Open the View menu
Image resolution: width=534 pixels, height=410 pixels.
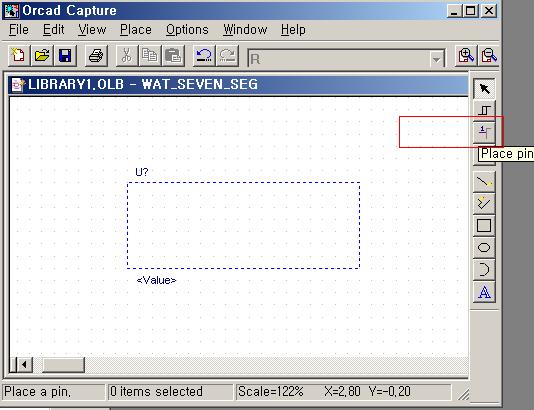tap(92, 30)
